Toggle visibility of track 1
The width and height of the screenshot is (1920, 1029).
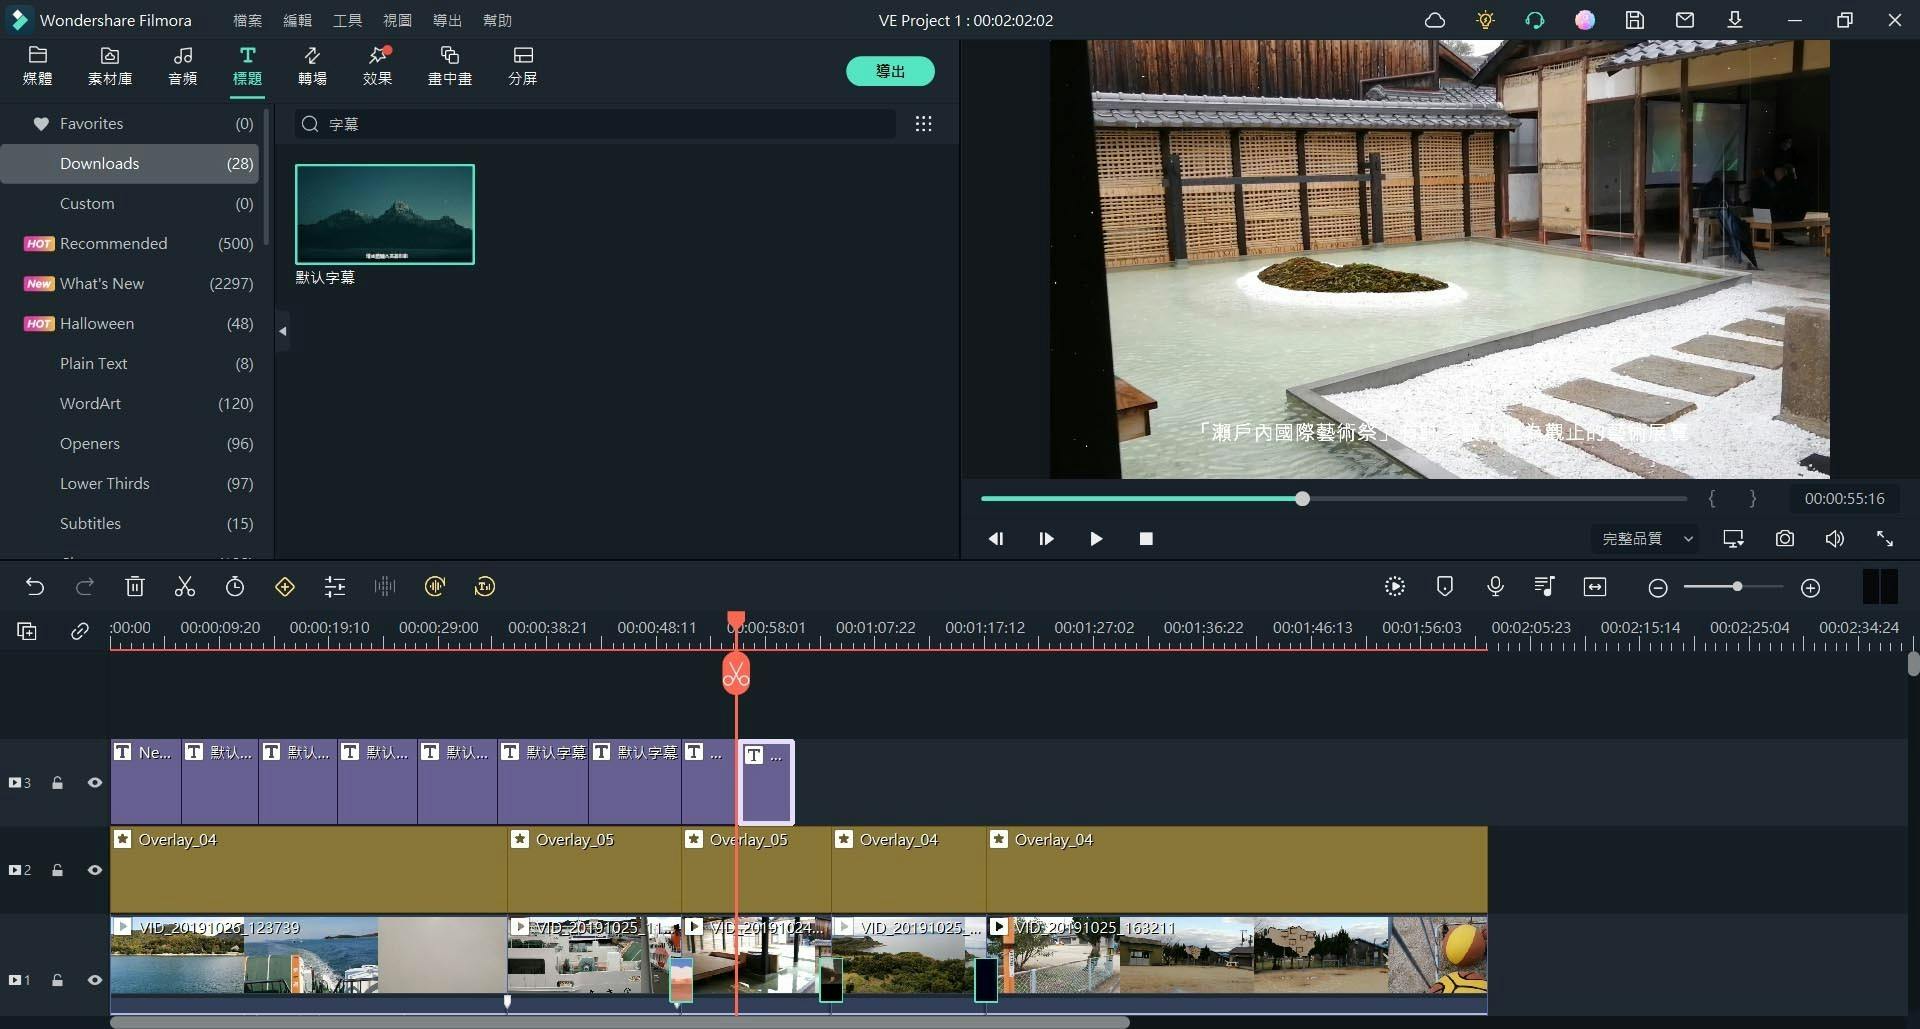[x=95, y=980]
